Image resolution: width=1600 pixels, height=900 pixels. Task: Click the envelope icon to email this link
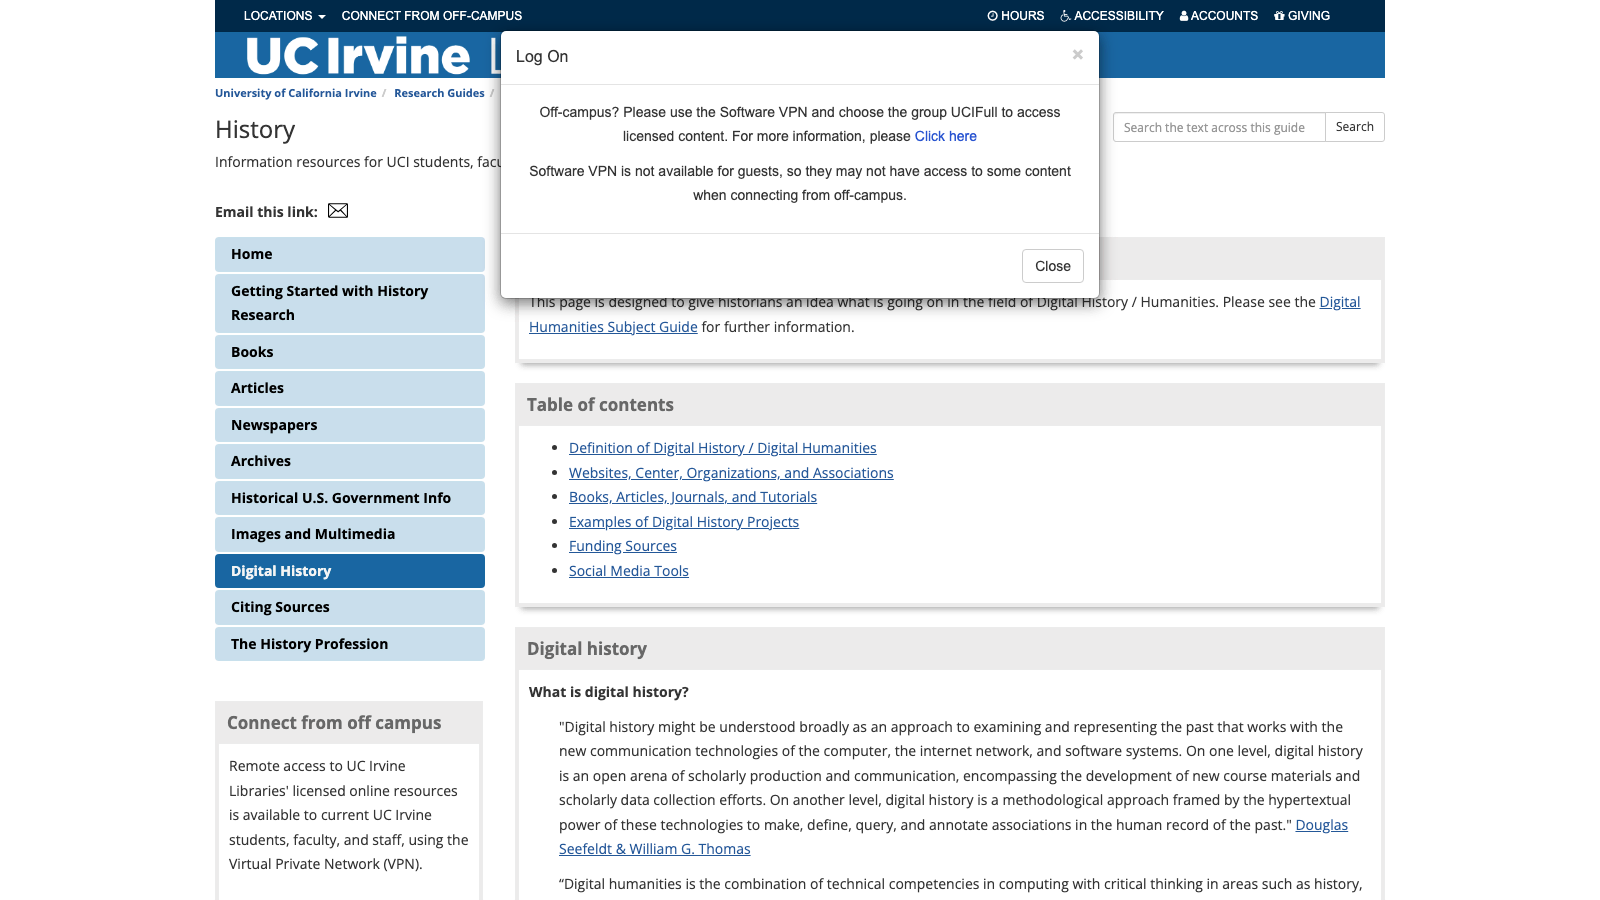tap(338, 210)
